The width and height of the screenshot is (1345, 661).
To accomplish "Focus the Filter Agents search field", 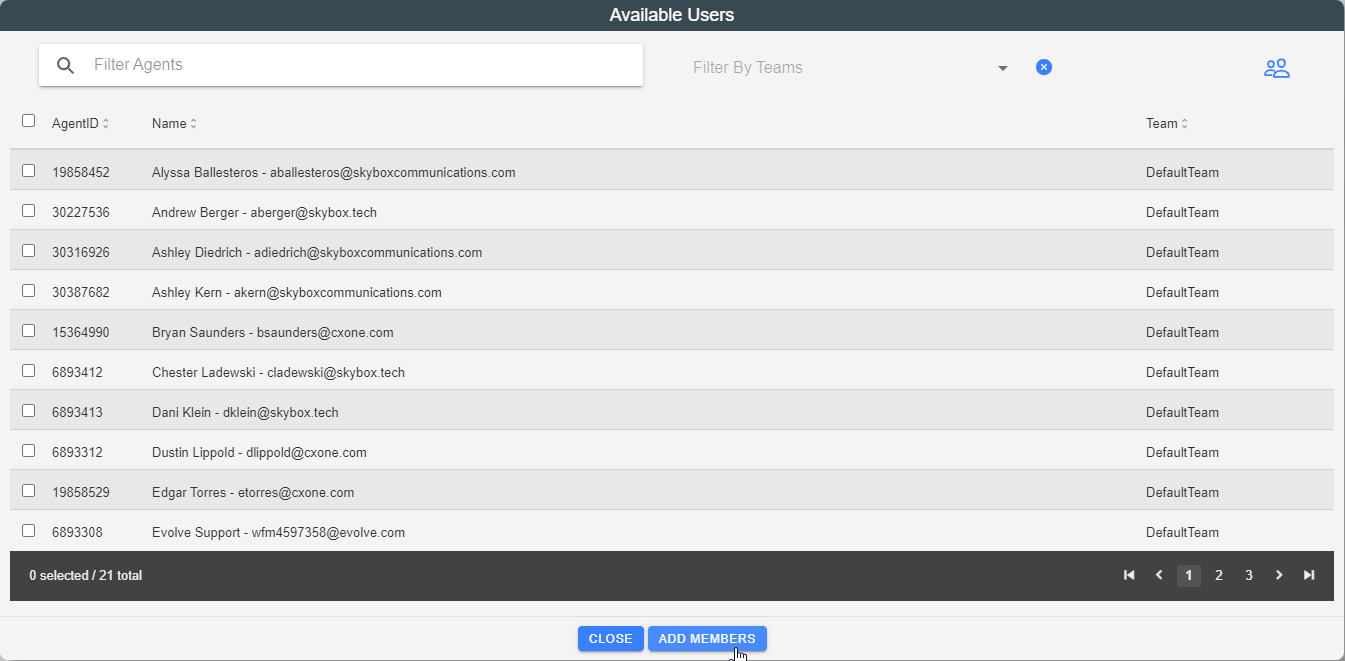I will [x=360, y=65].
